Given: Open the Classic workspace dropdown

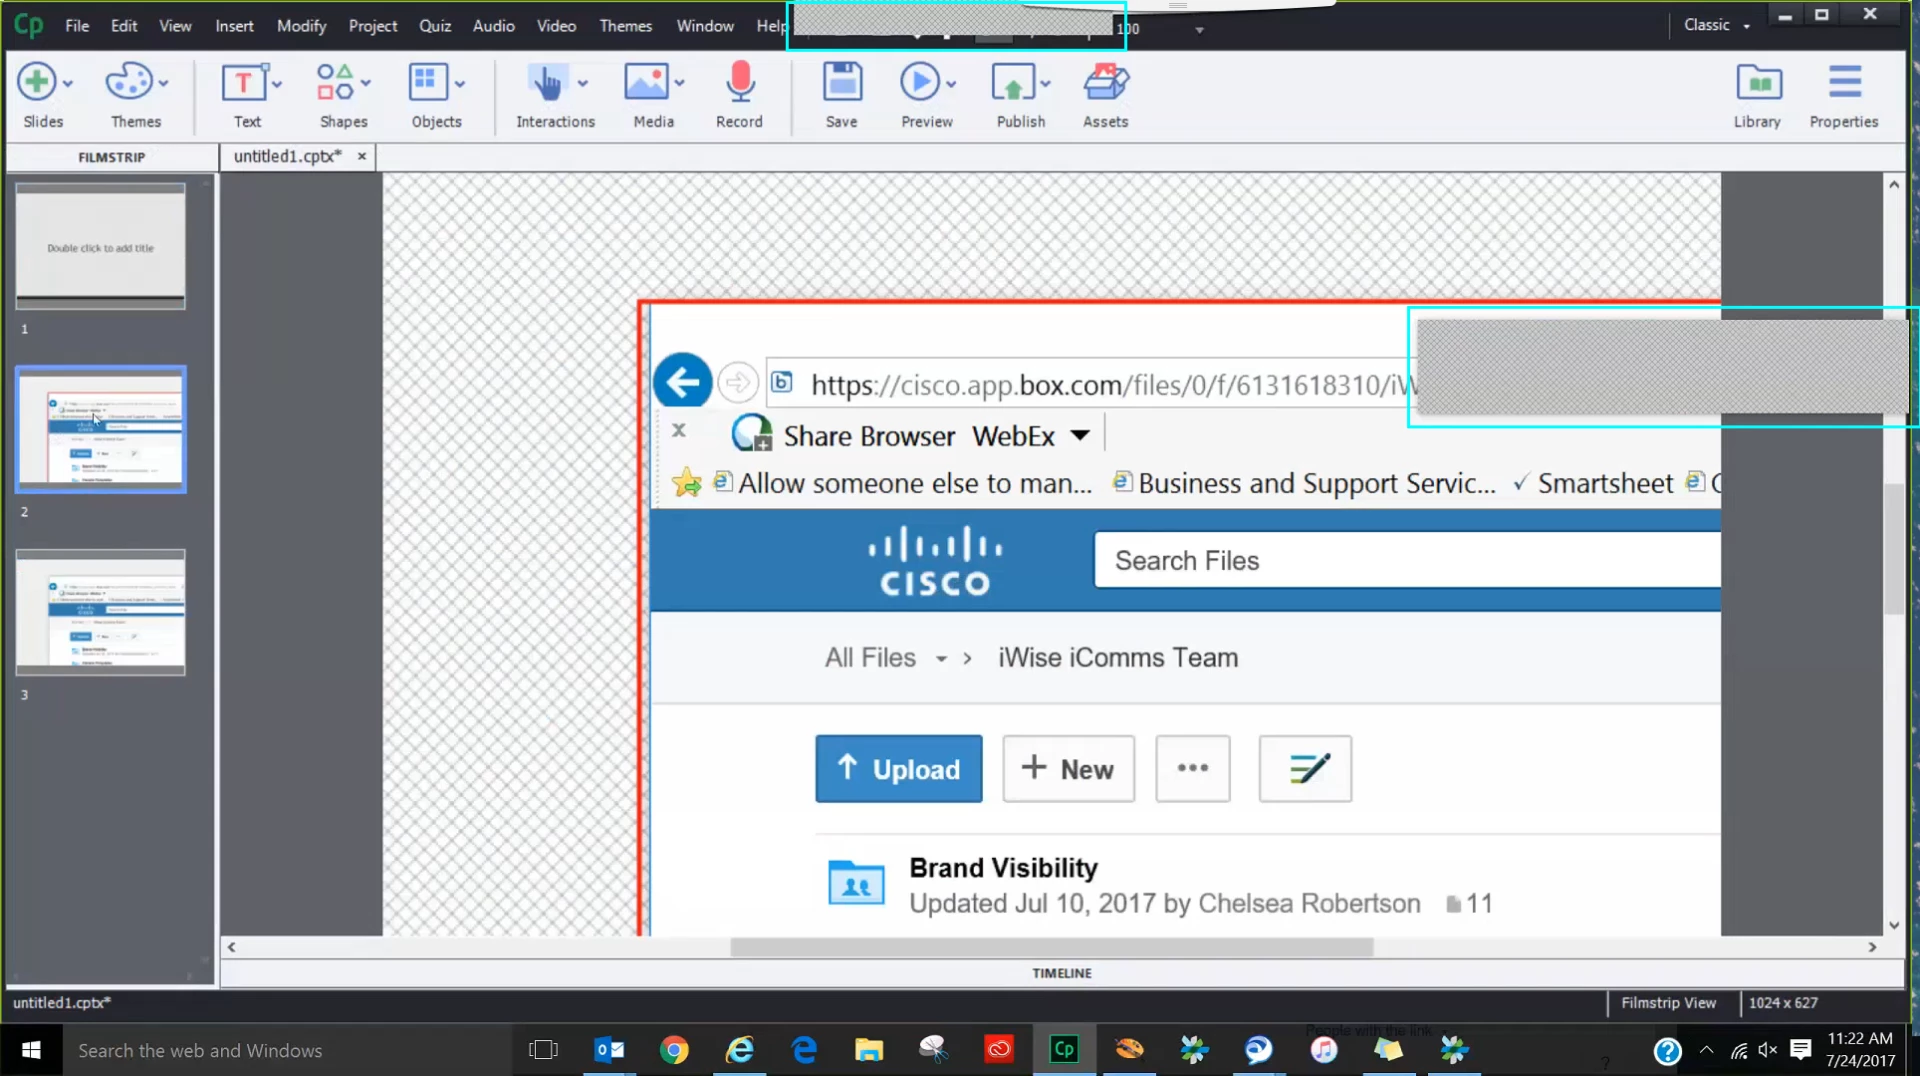Looking at the screenshot, I should pyautogui.click(x=1717, y=25).
